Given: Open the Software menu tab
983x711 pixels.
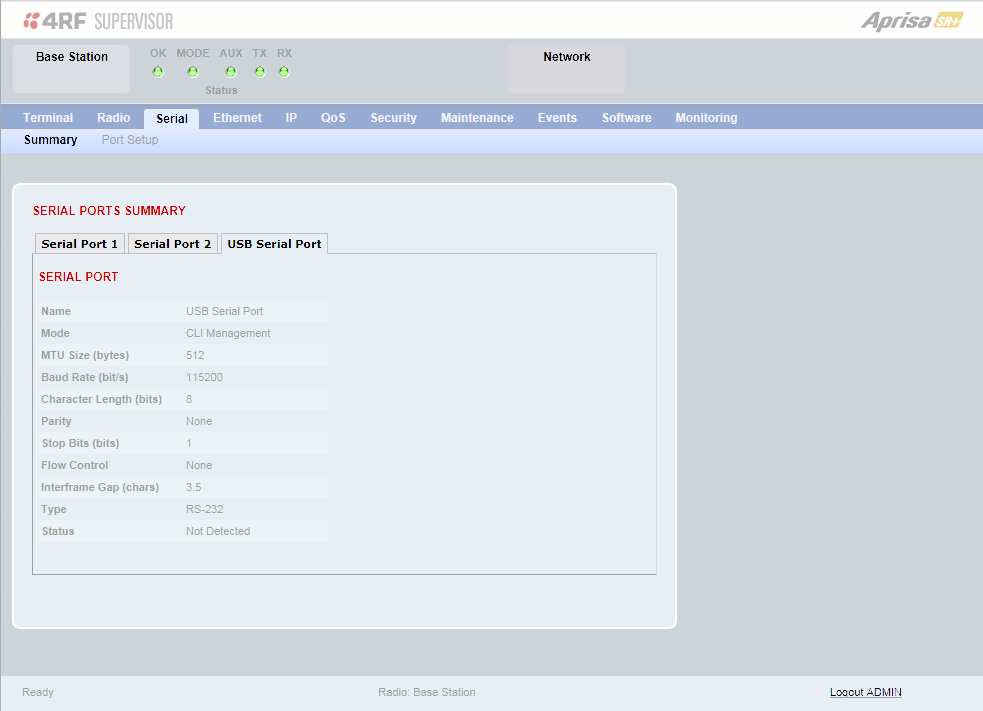Looking at the screenshot, I should coord(627,118).
